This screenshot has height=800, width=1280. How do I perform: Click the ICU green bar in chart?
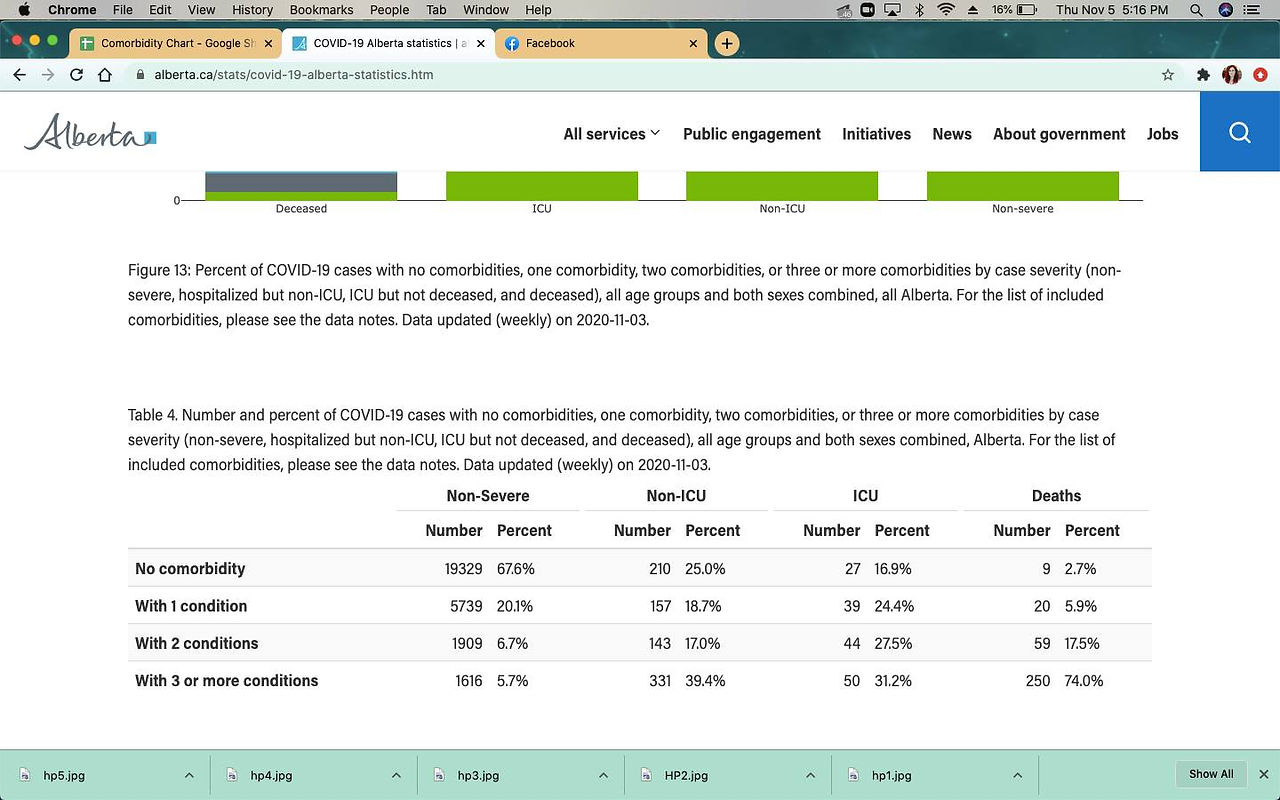click(542, 186)
